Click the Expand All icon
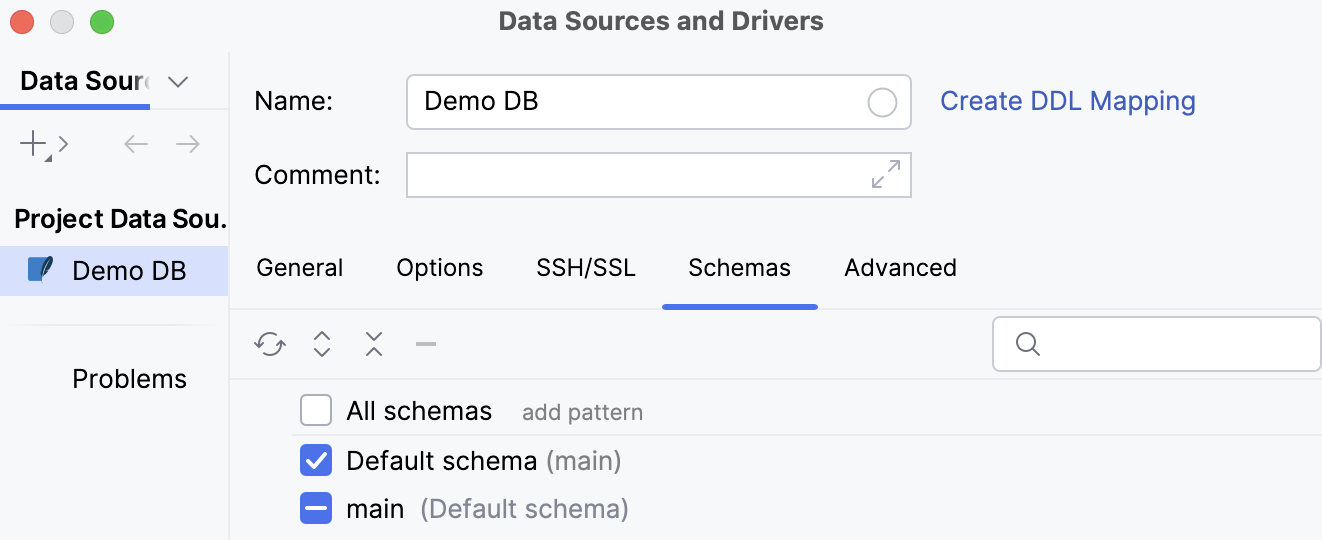The image size is (1322, 540). (322, 345)
